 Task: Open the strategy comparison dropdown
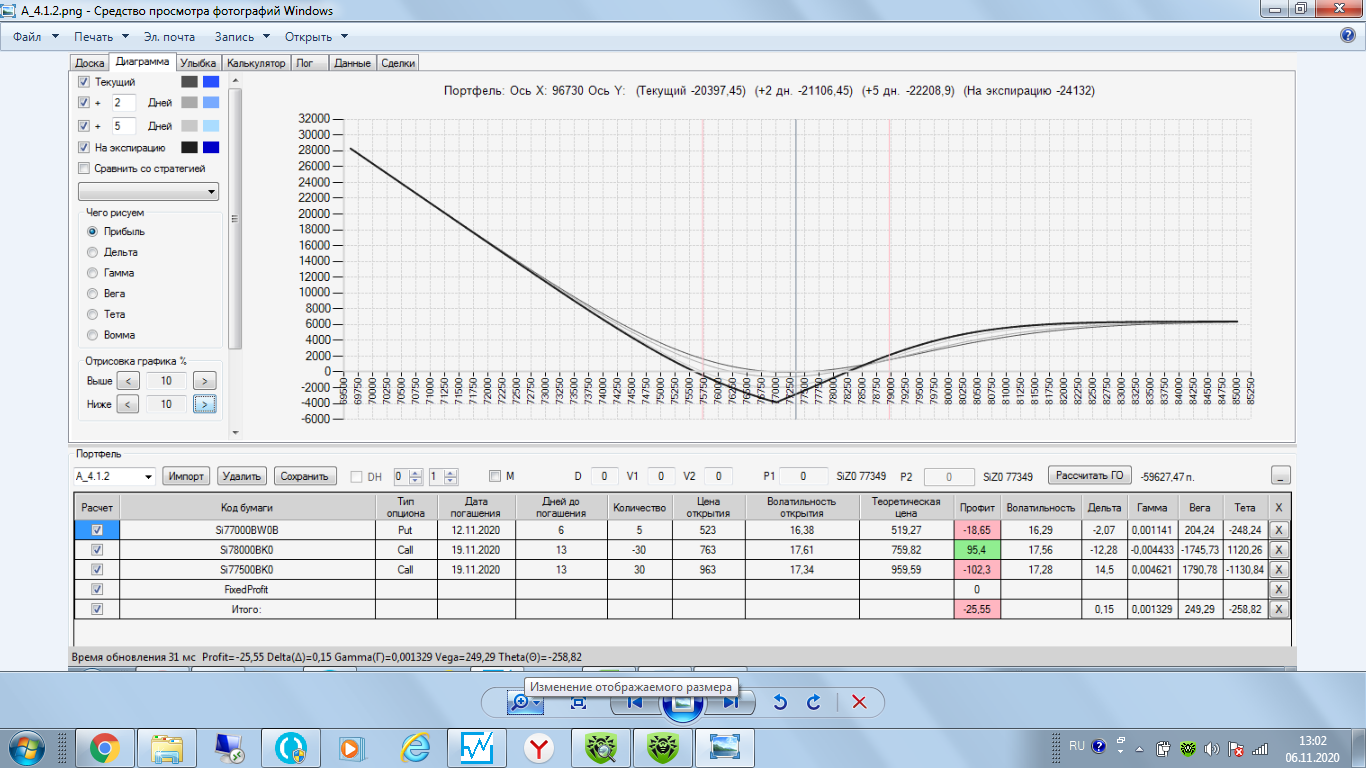pyautogui.click(x=148, y=191)
